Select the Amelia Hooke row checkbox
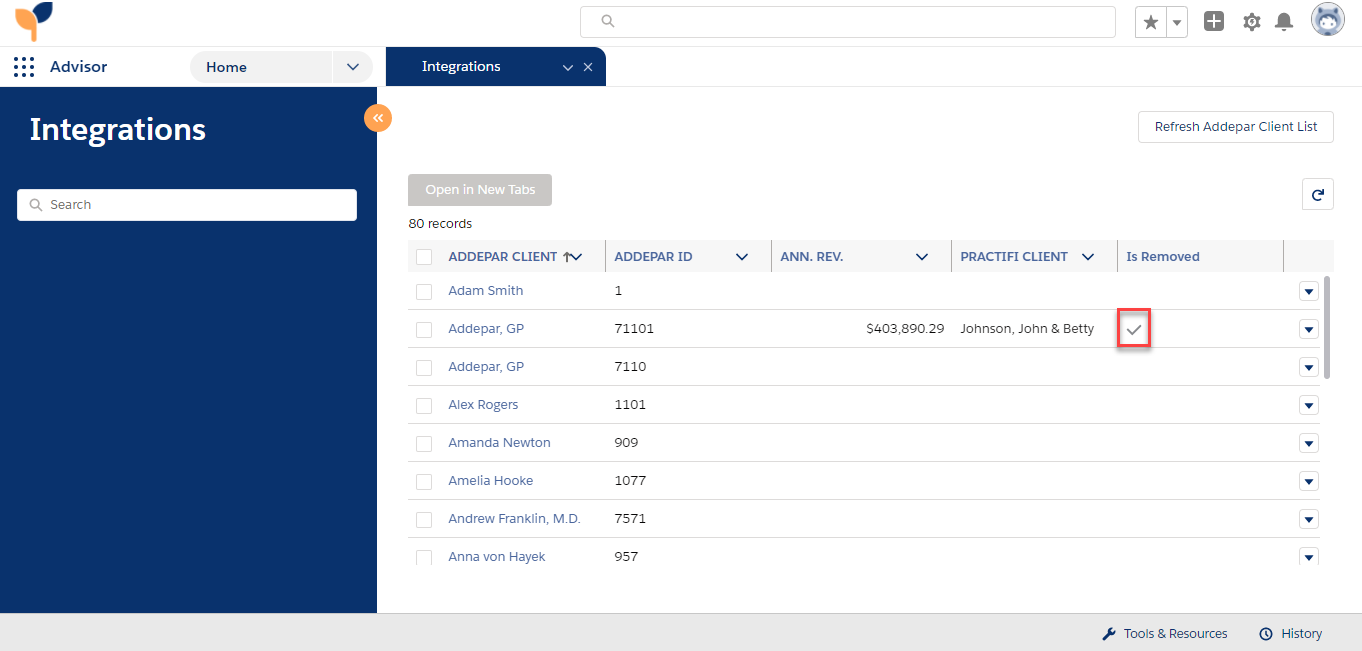This screenshot has height=651, width=1362. (424, 481)
